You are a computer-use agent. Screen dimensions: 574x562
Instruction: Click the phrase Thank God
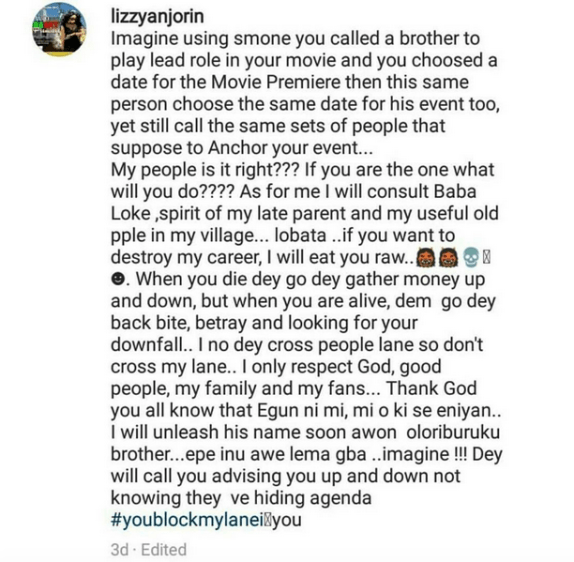(432, 388)
